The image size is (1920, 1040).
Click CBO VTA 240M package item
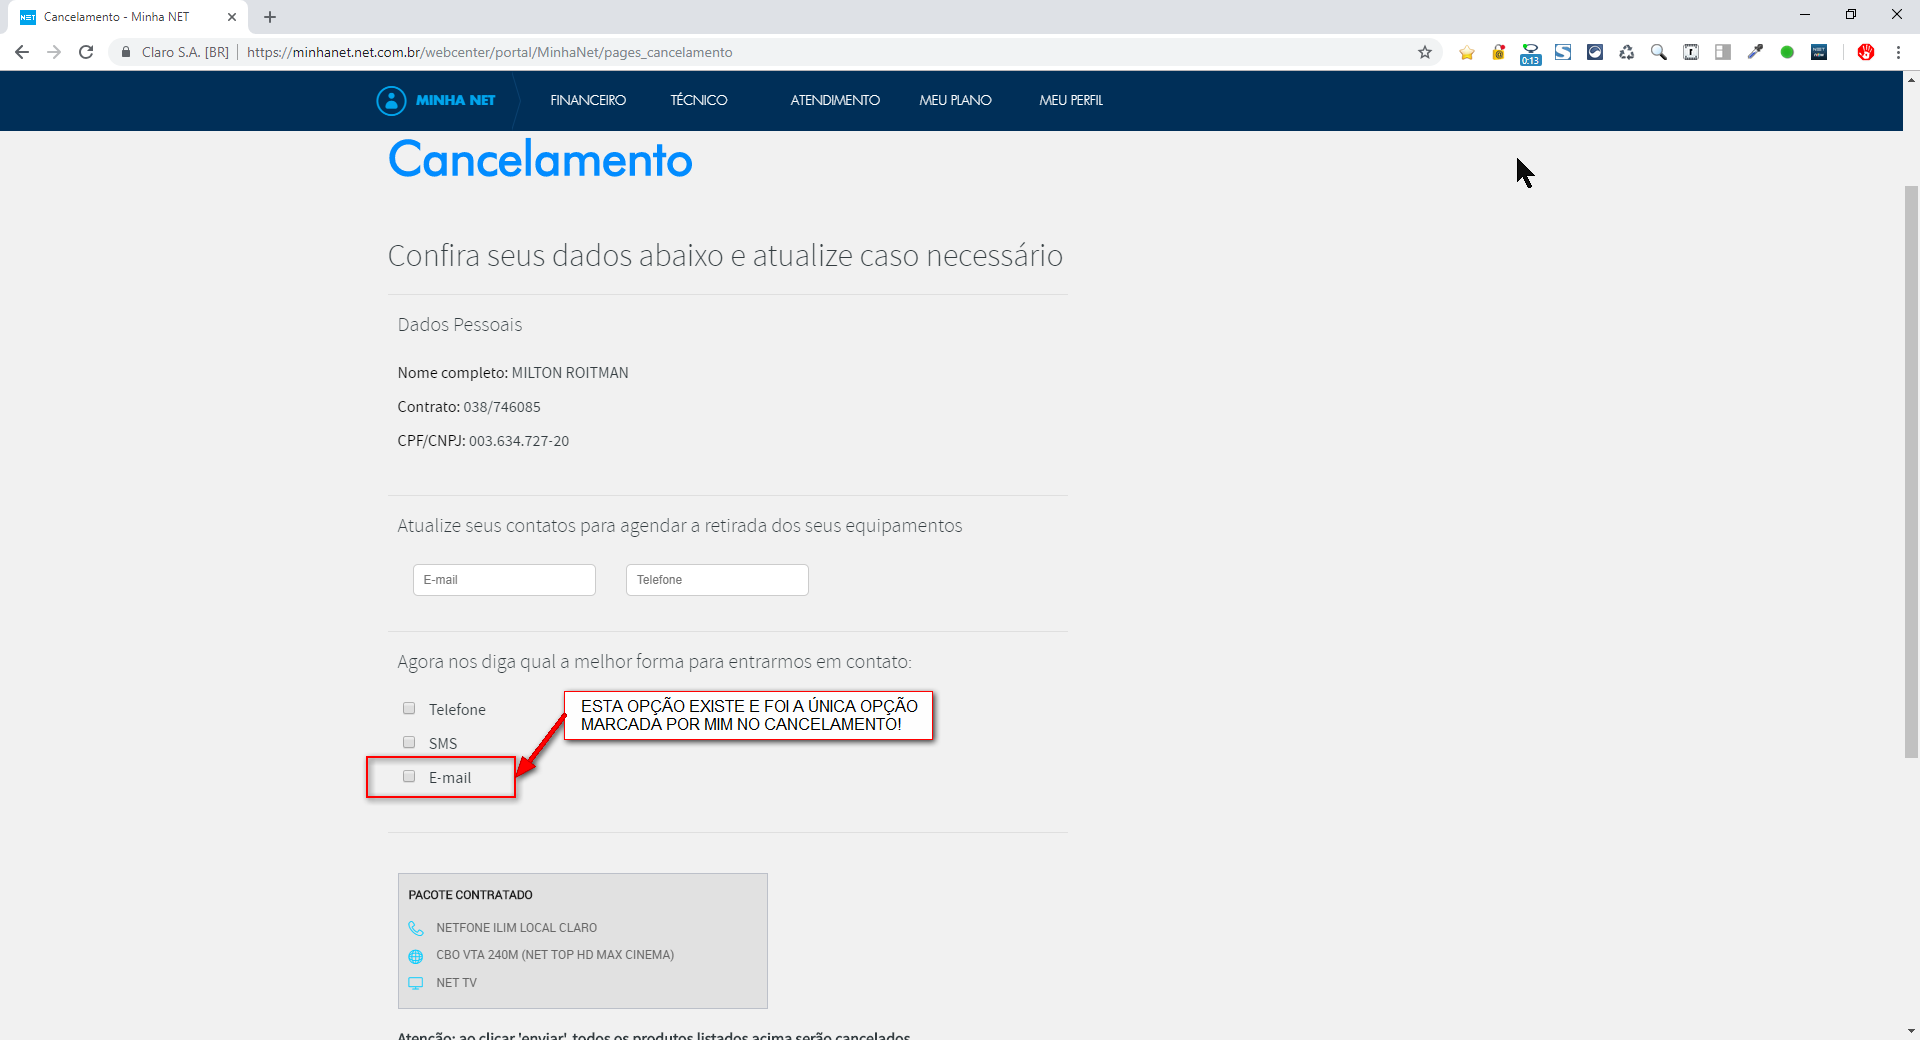(x=555, y=955)
